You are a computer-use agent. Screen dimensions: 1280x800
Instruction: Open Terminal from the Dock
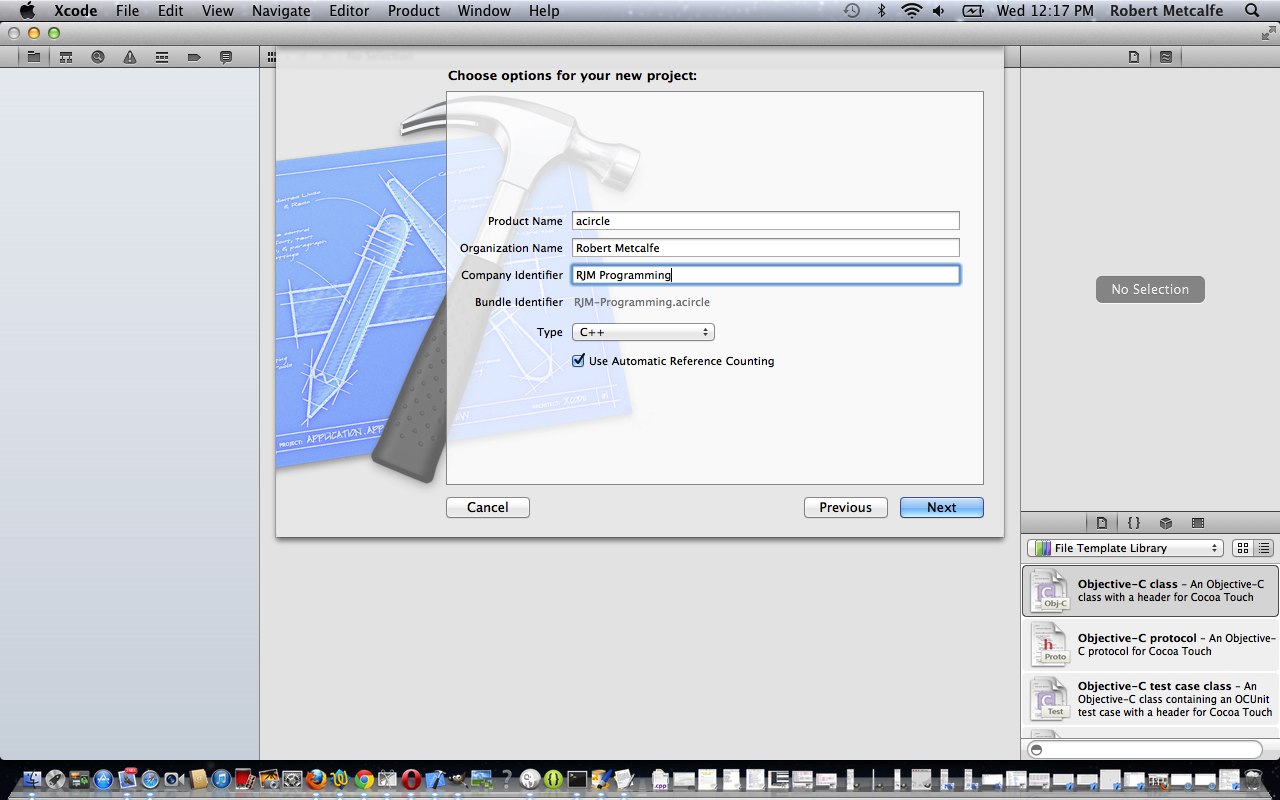tap(577, 779)
